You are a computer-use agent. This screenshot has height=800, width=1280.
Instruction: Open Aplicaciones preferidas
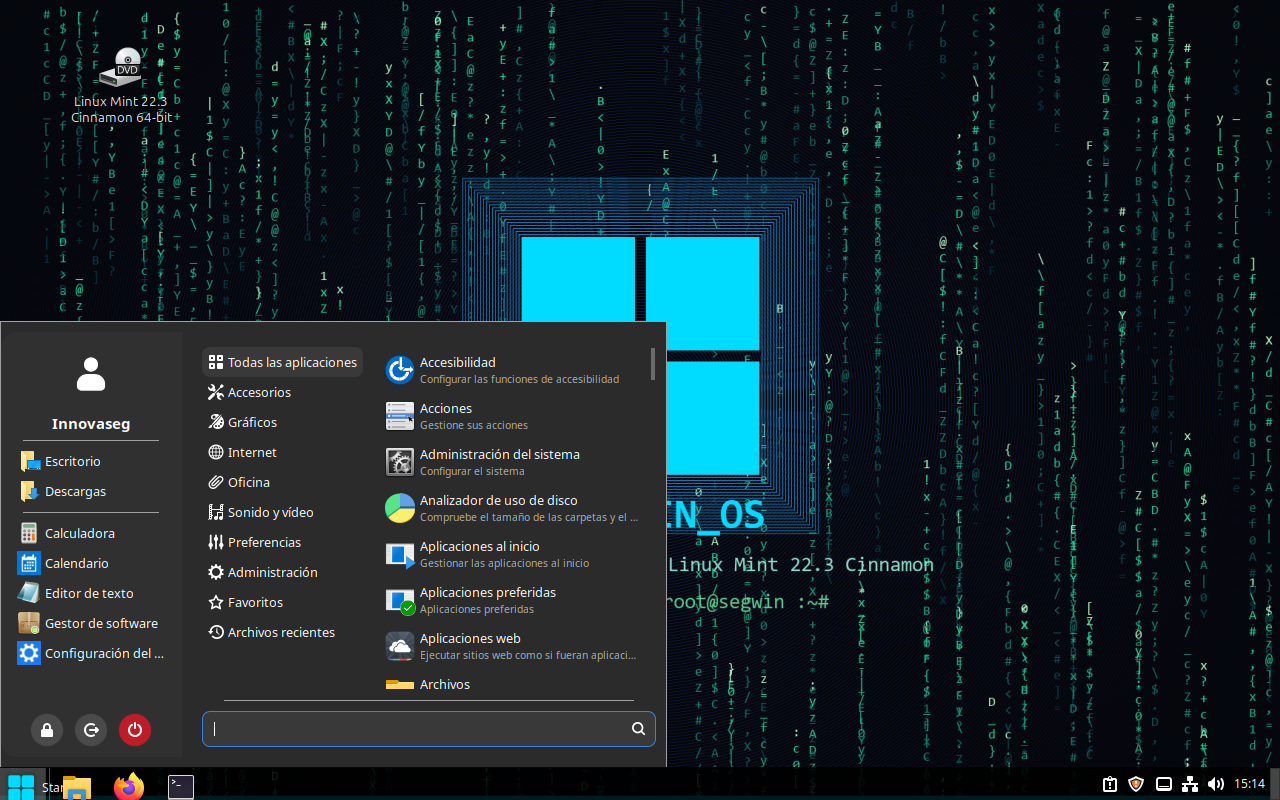pyautogui.click(x=514, y=600)
